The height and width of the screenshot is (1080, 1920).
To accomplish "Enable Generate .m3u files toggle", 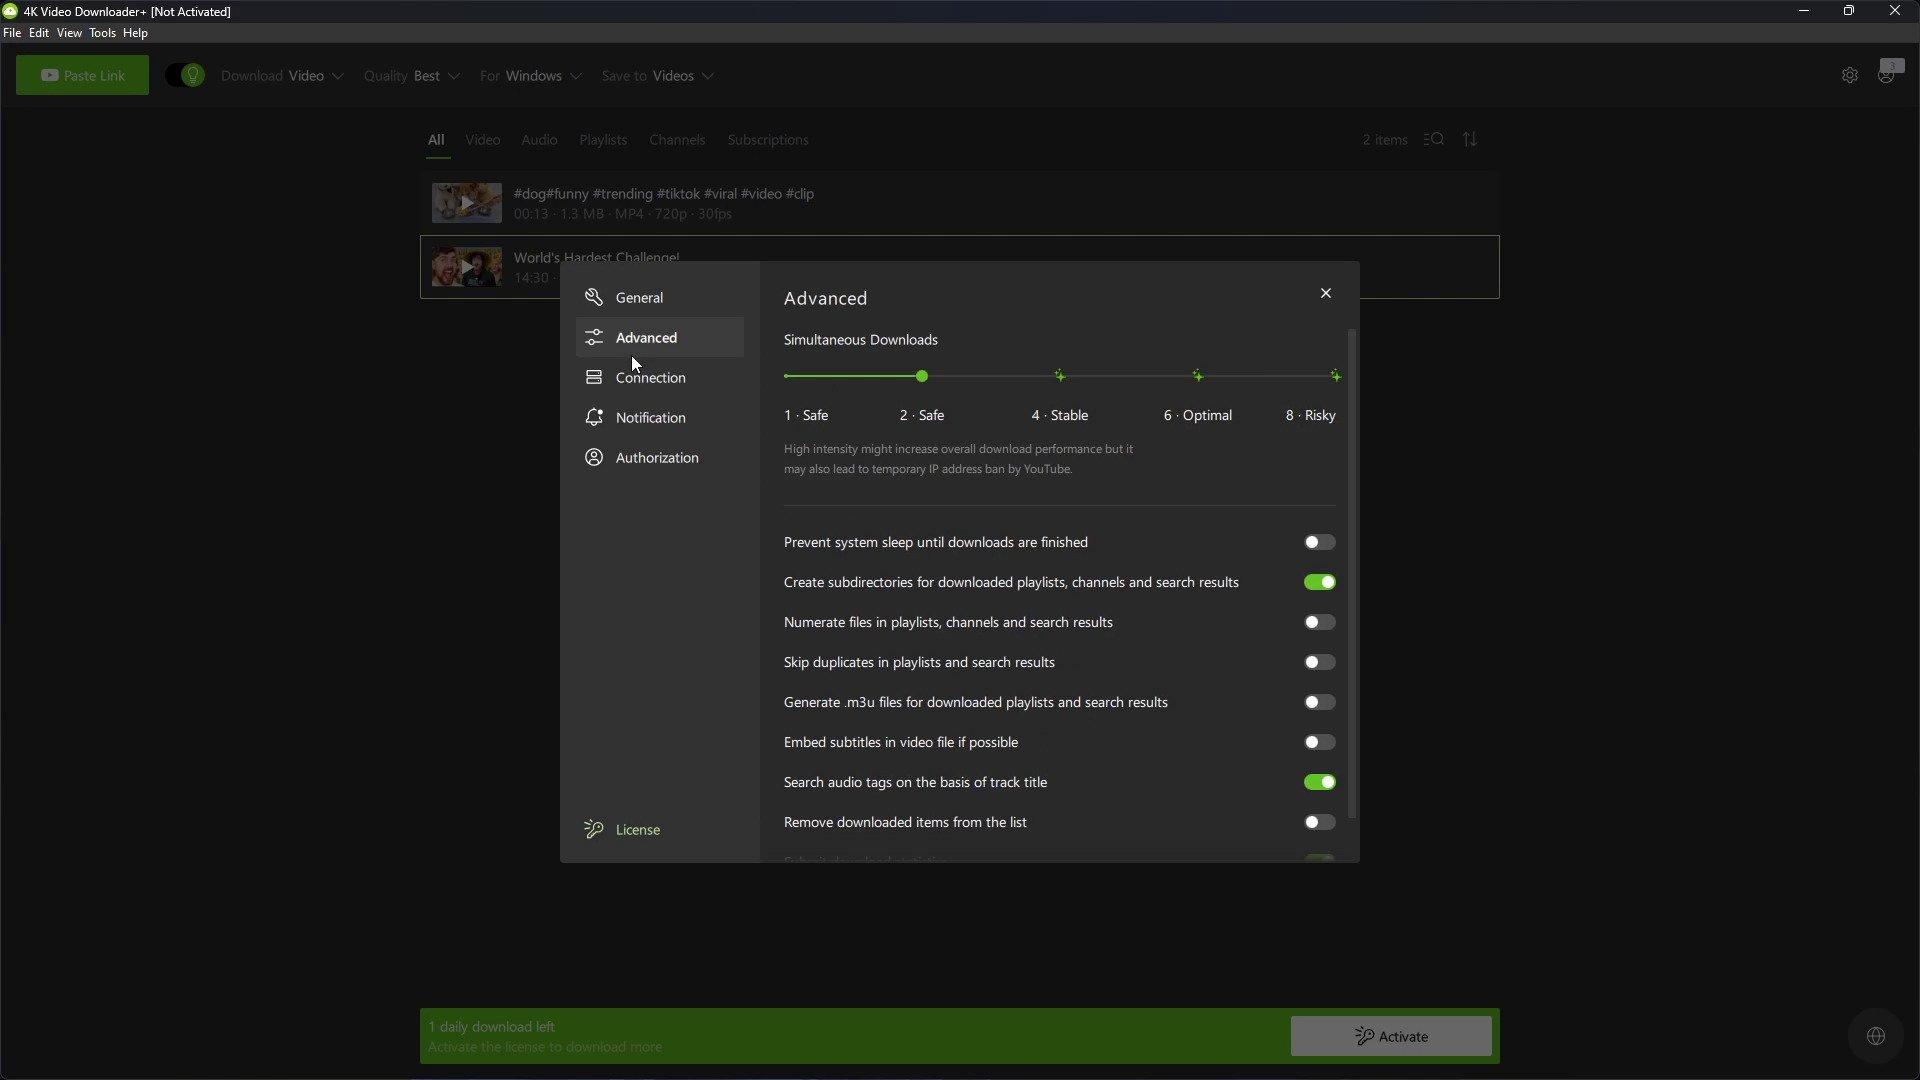I will (1319, 702).
